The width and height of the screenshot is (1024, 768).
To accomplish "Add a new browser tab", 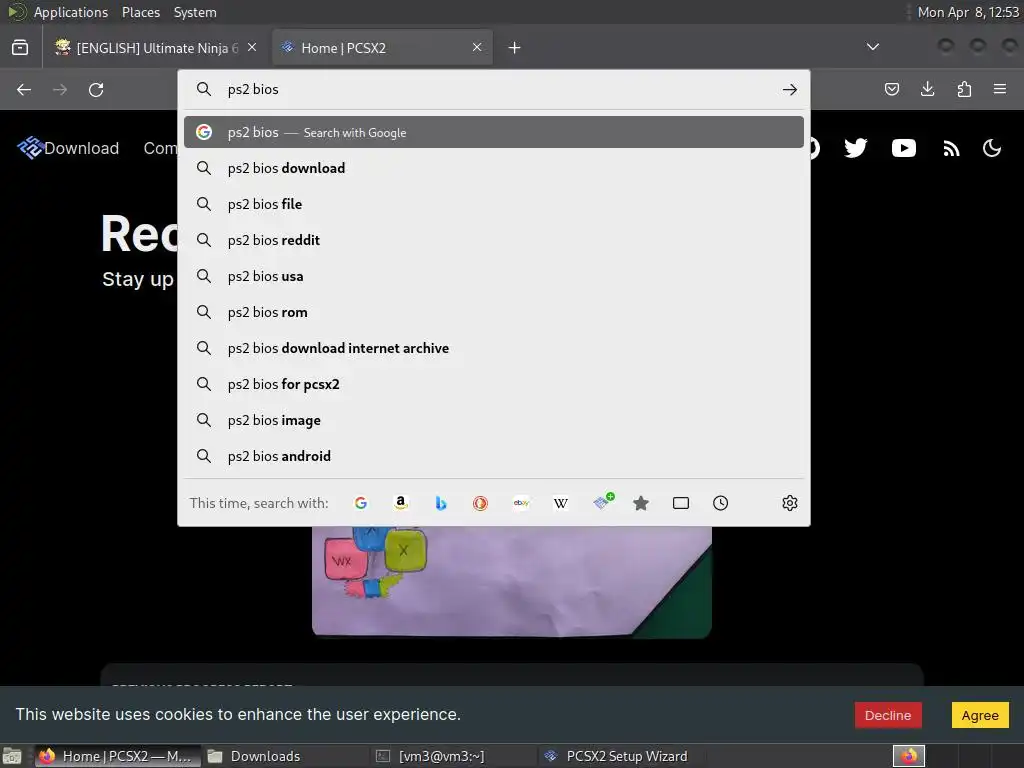I will tap(515, 48).
